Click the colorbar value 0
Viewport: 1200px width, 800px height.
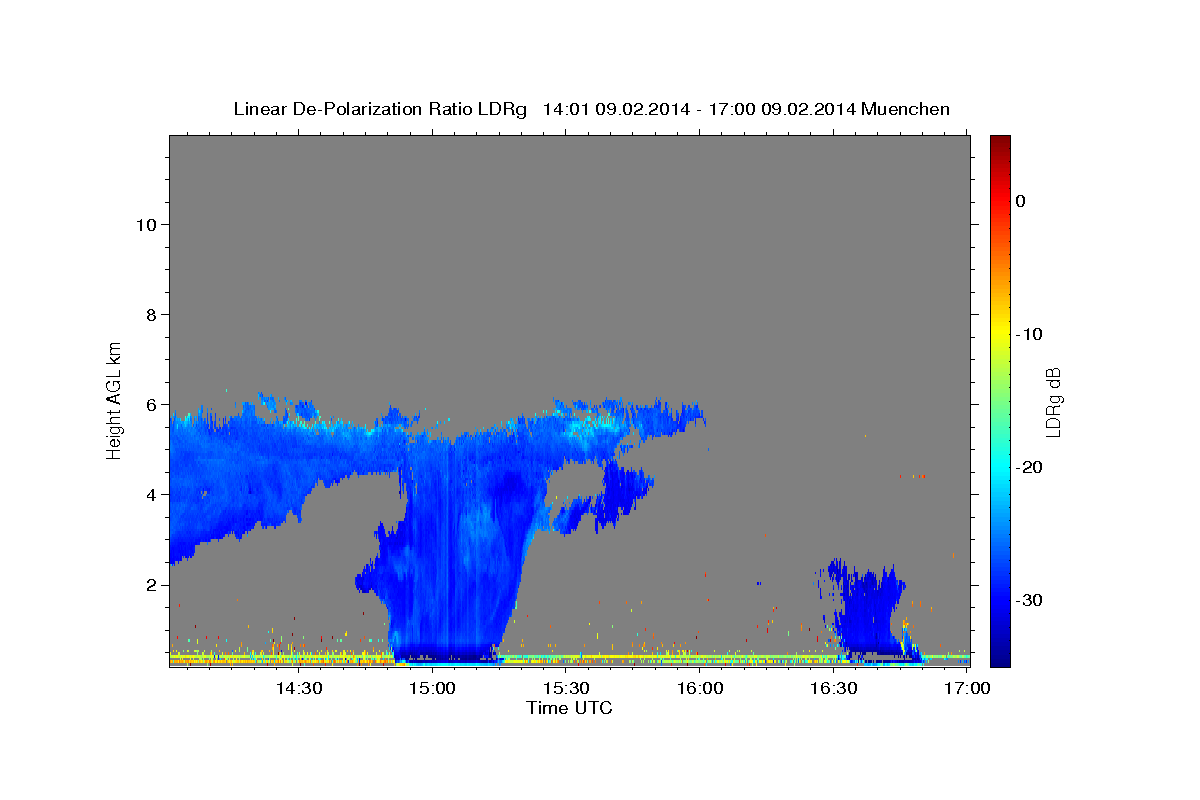click(x=1020, y=201)
